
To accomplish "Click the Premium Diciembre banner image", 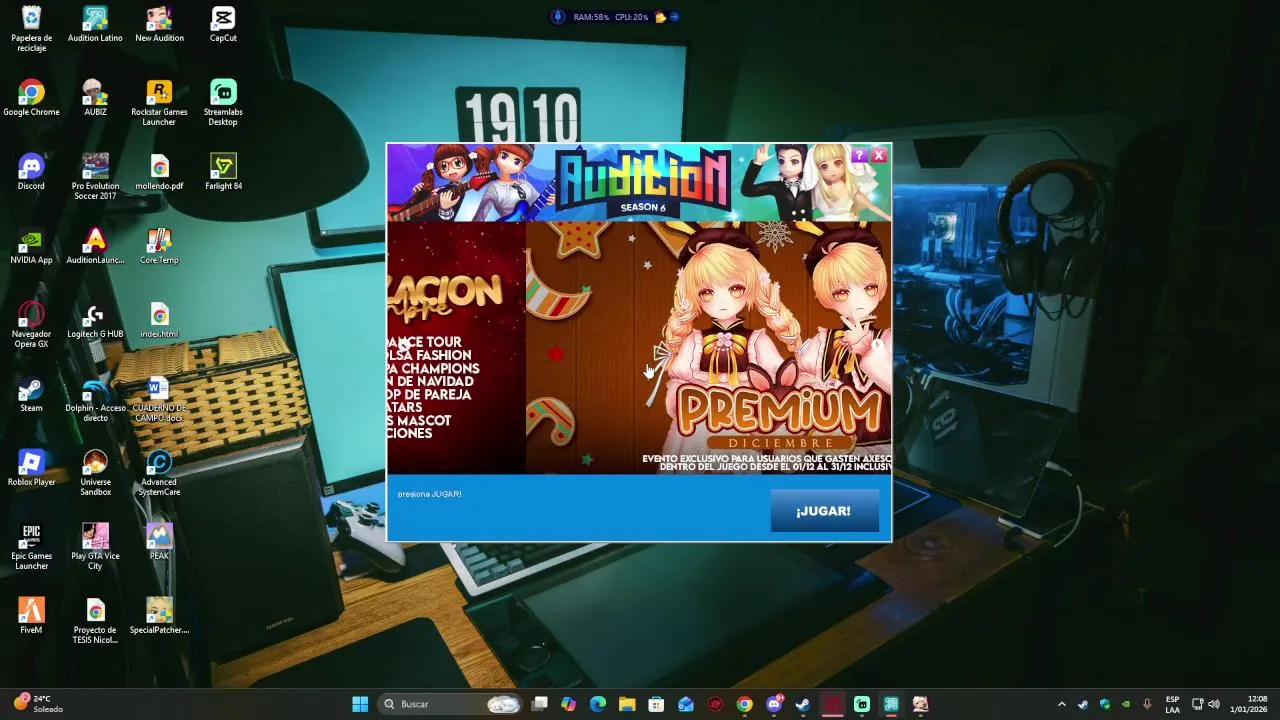I will click(709, 348).
